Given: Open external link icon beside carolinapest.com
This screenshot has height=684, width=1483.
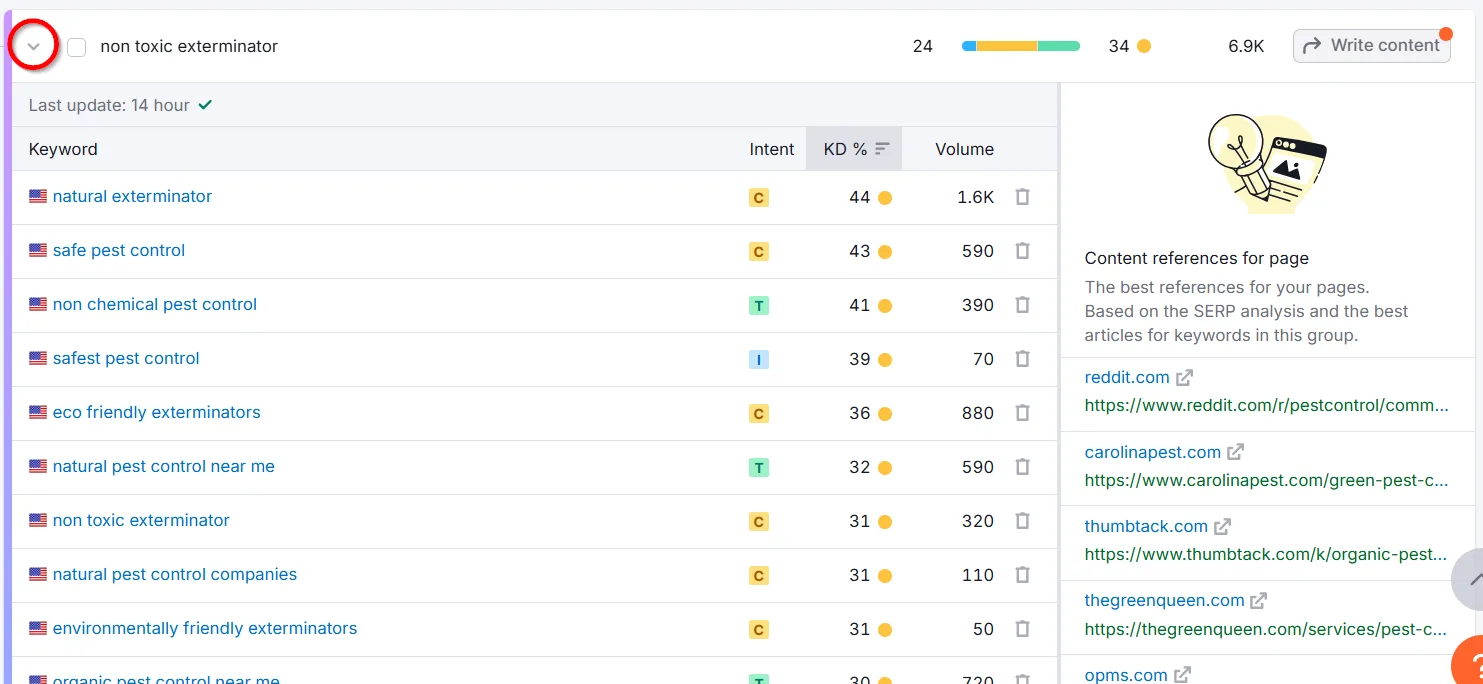Looking at the screenshot, I should 1235,452.
